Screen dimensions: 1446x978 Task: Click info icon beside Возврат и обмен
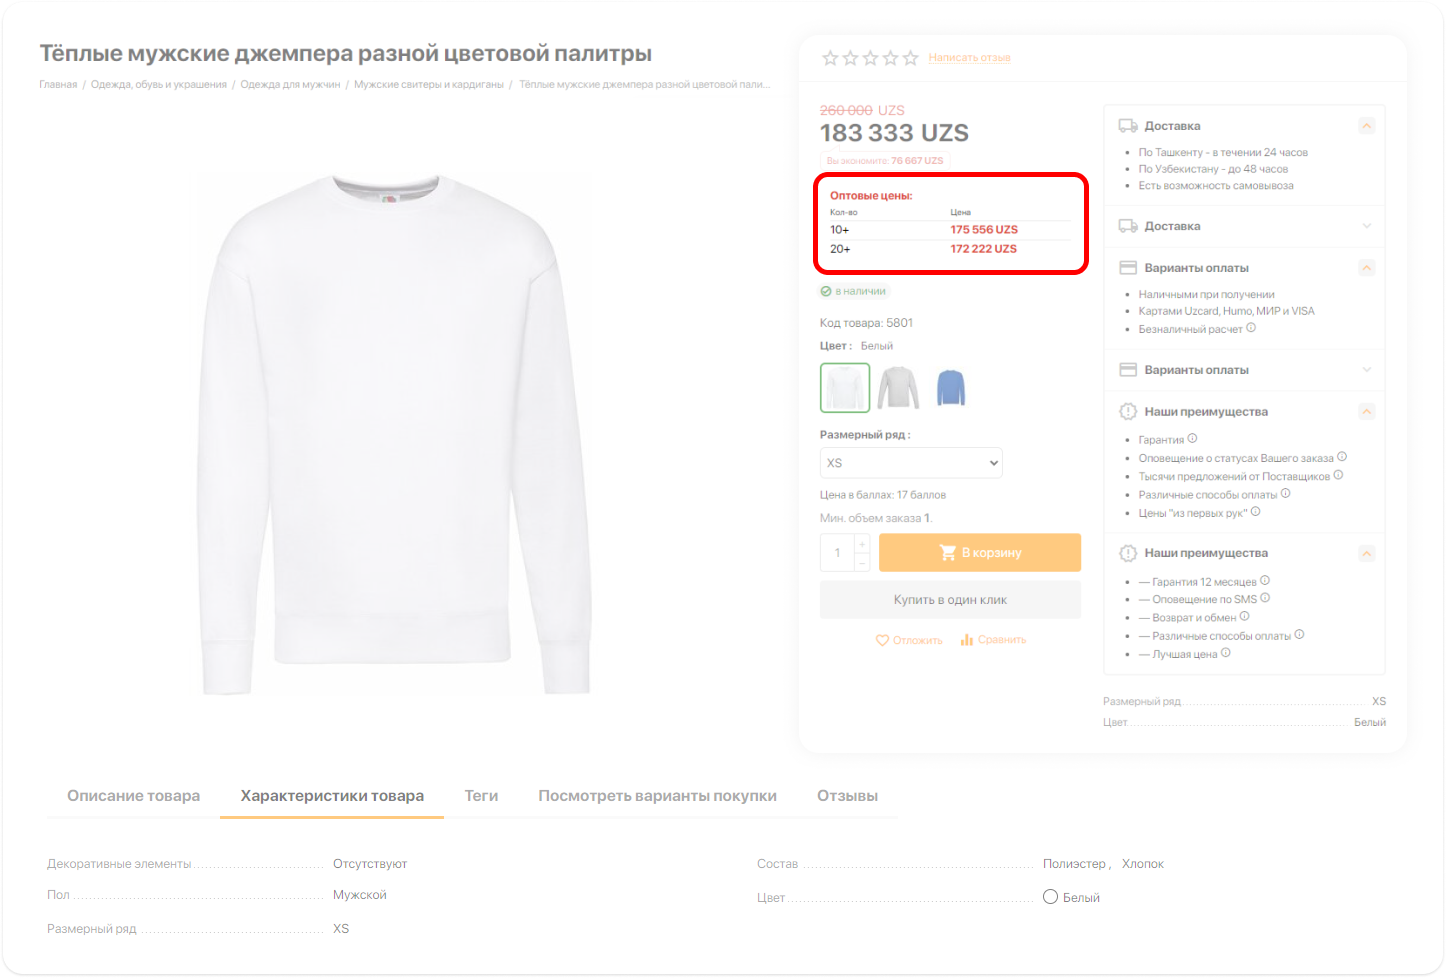pyautogui.click(x=1245, y=617)
